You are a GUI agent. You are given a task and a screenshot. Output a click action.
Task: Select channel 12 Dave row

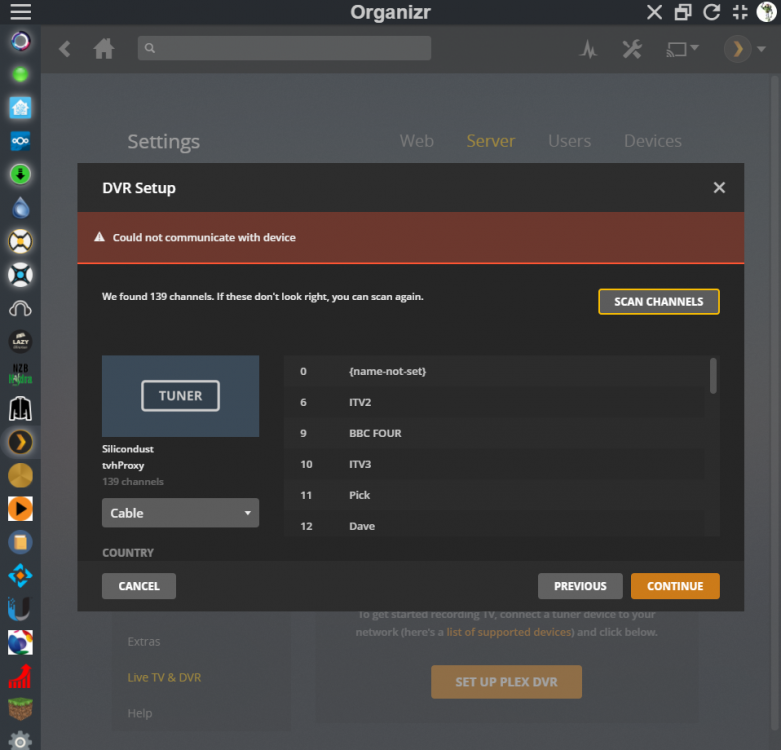pyautogui.click(x=495, y=524)
